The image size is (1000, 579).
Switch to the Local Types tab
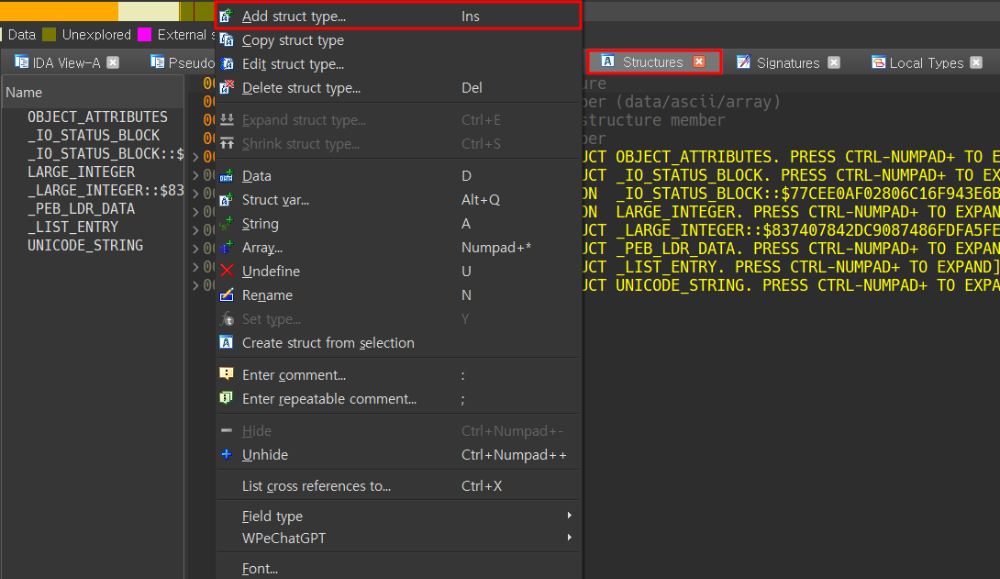click(x=927, y=62)
